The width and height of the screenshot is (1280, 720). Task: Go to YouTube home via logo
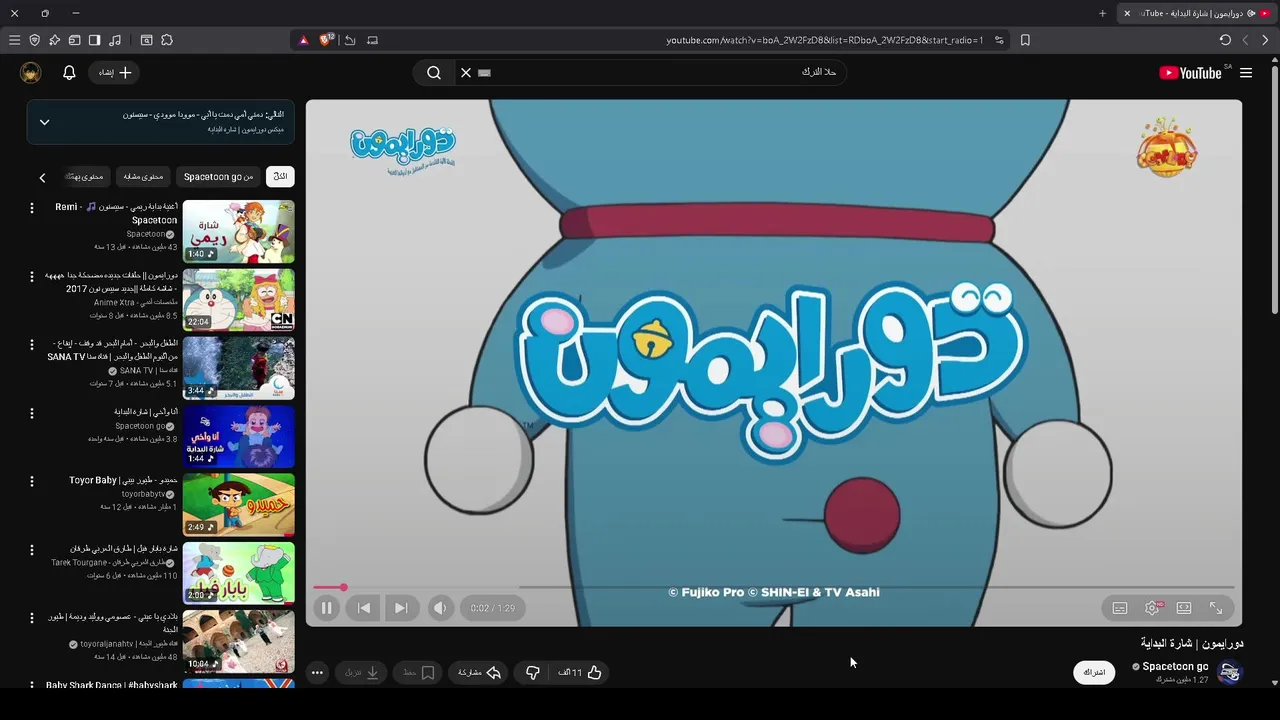click(1190, 73)
